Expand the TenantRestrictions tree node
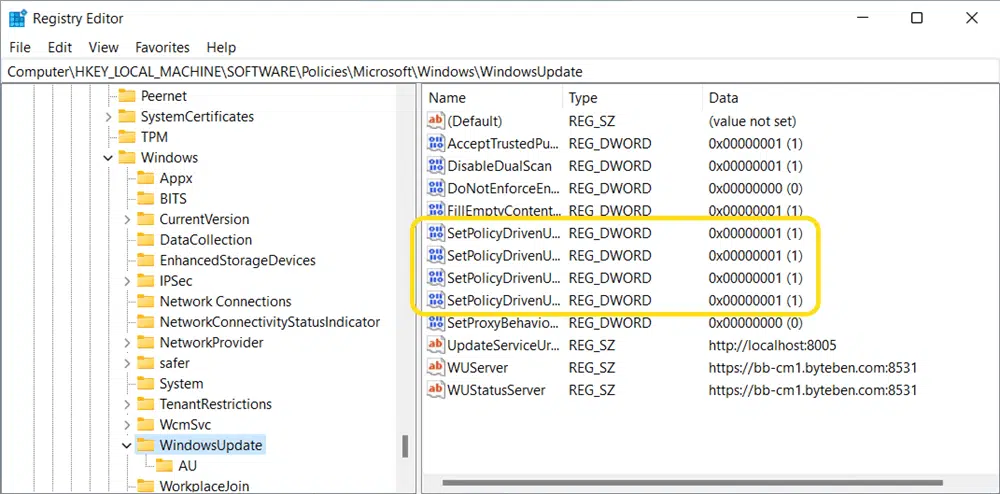Viewport: 1000px width, 494px height. [x=127, y=404]
